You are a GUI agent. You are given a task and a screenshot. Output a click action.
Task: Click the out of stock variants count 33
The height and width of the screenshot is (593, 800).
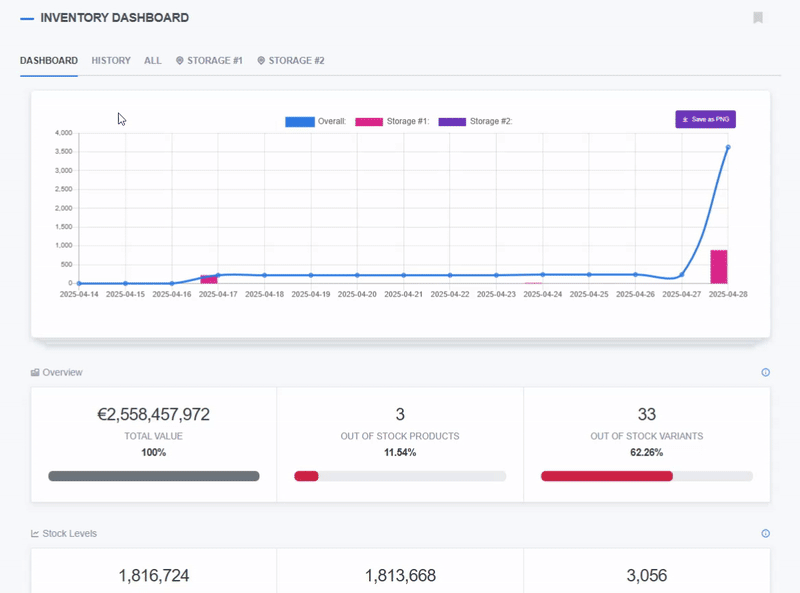point(646,414)
